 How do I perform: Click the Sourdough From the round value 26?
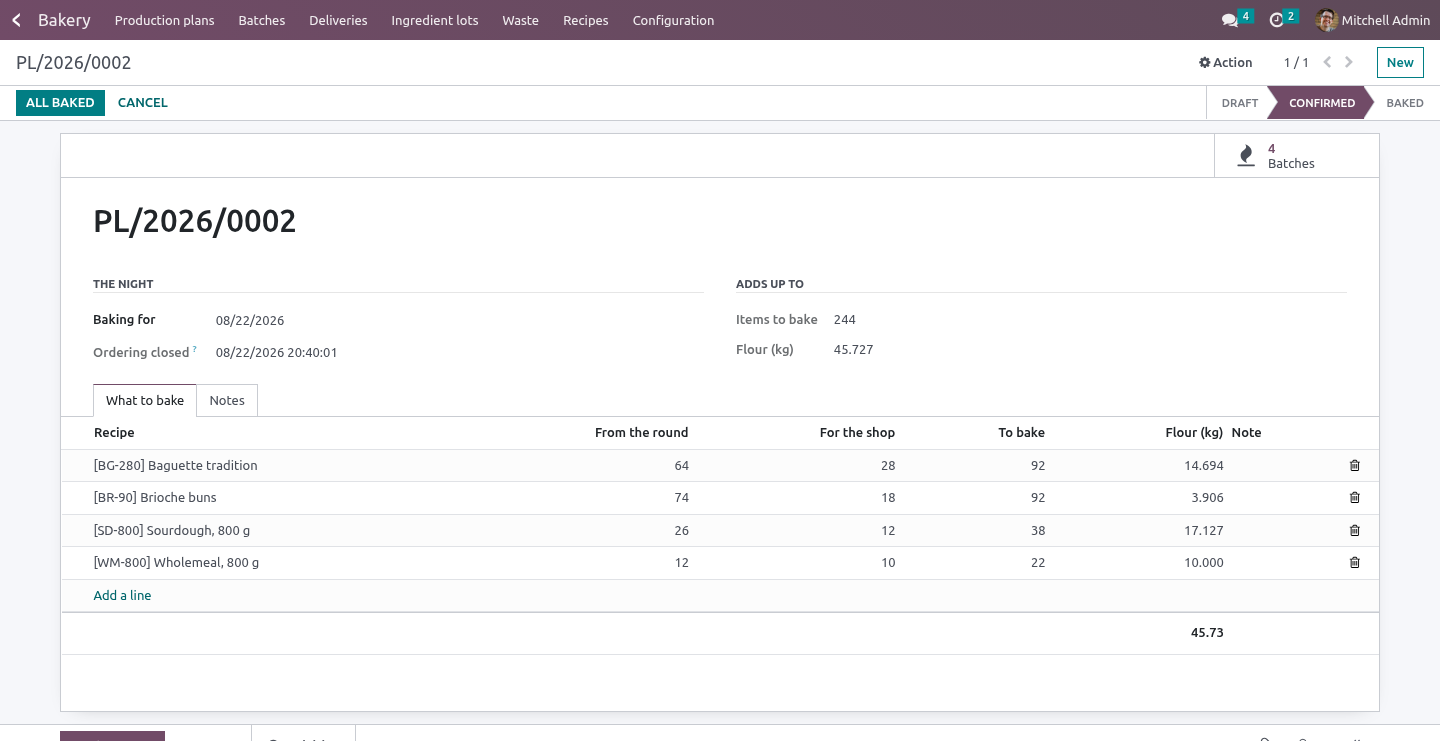point(681,531)
